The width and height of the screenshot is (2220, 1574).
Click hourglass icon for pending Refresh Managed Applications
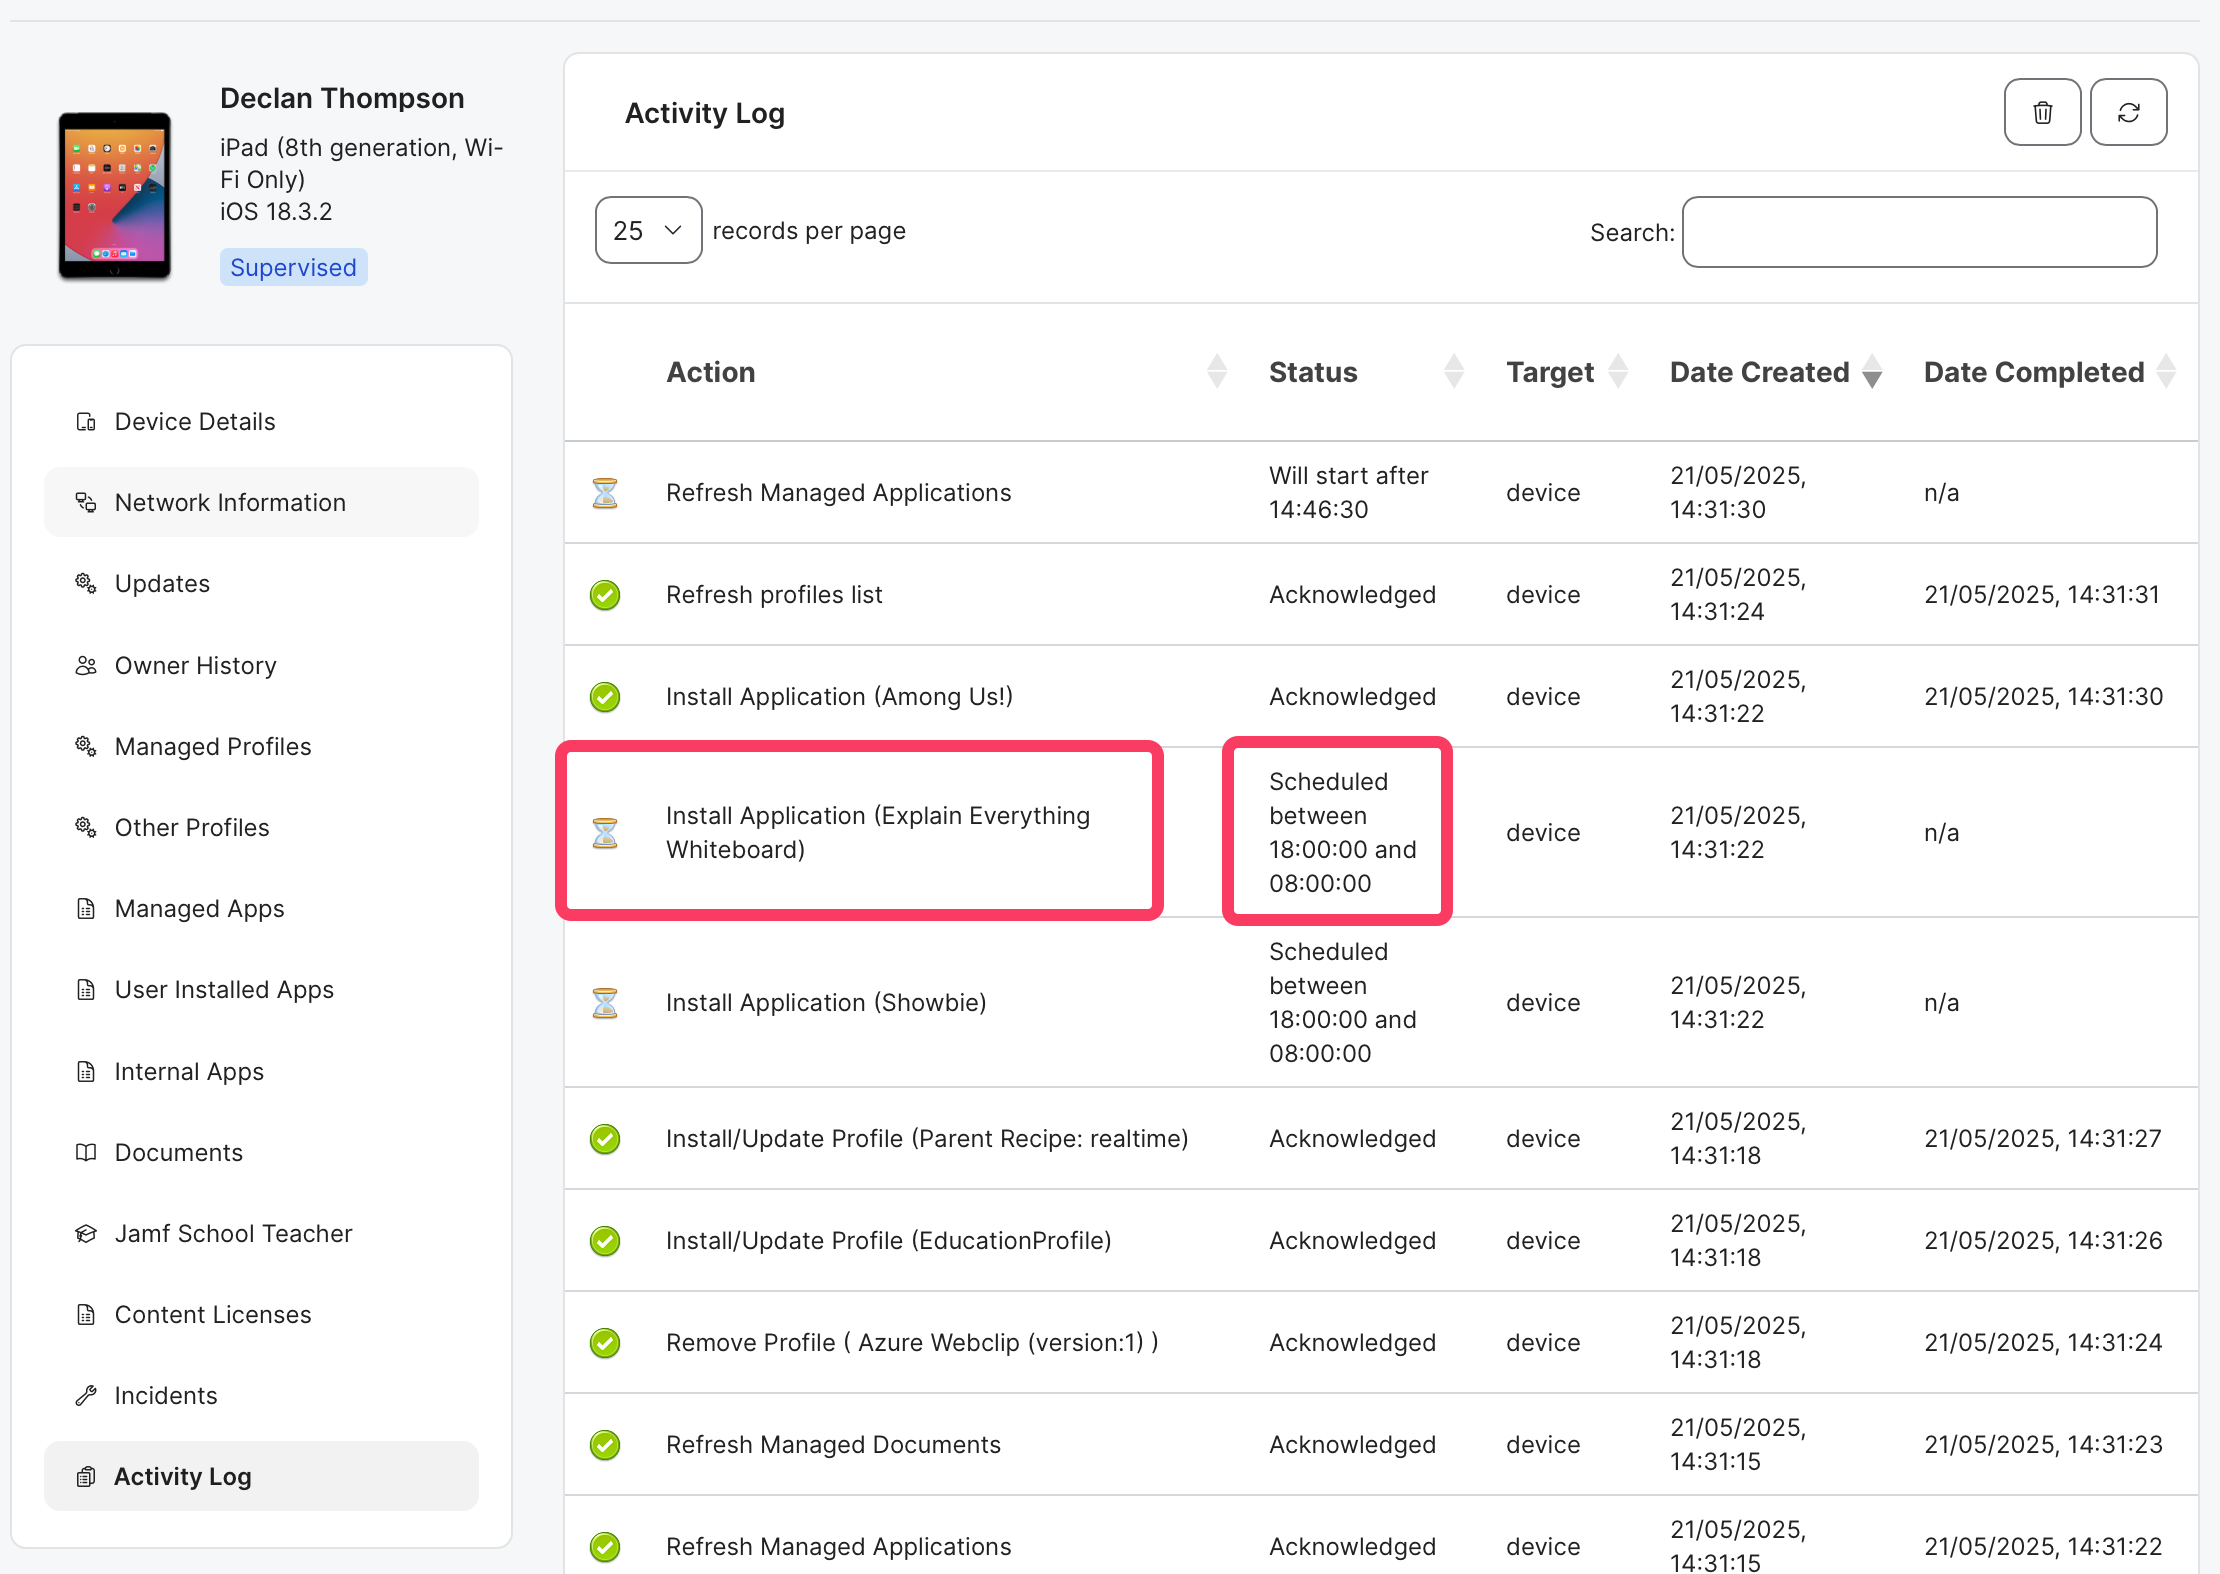coord(605,492)
